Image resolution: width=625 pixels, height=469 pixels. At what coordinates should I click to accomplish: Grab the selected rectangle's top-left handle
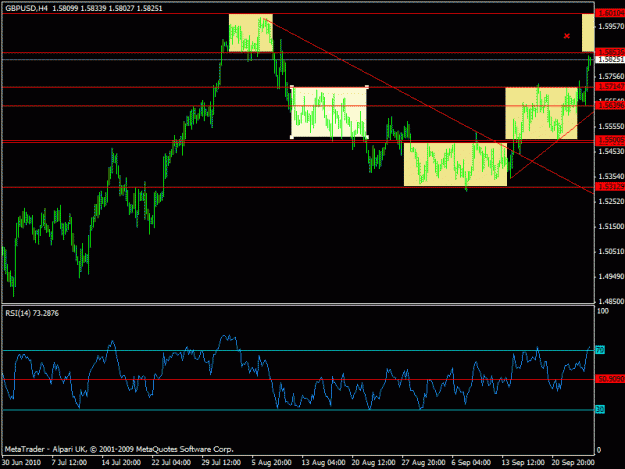[292, 86]
